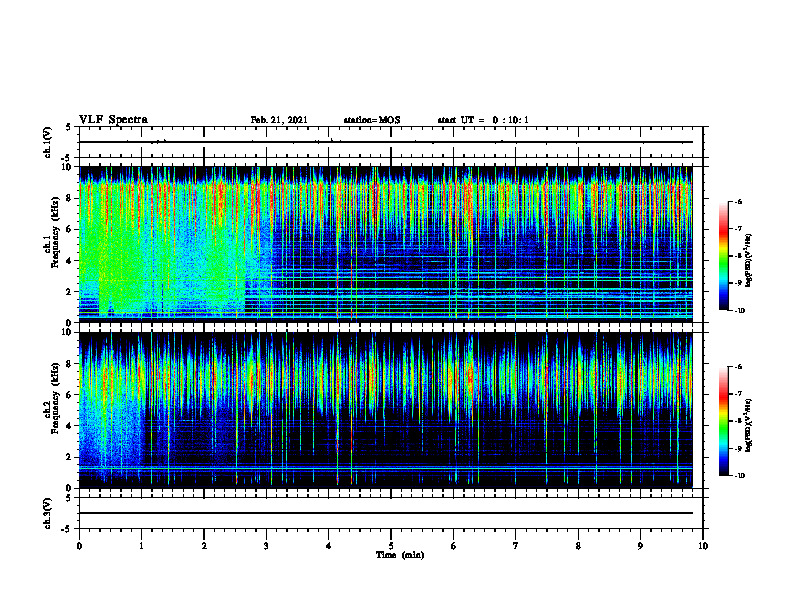Click the '-10' label on ch.1 color scale
792x612 pixels.
point(739,310)
